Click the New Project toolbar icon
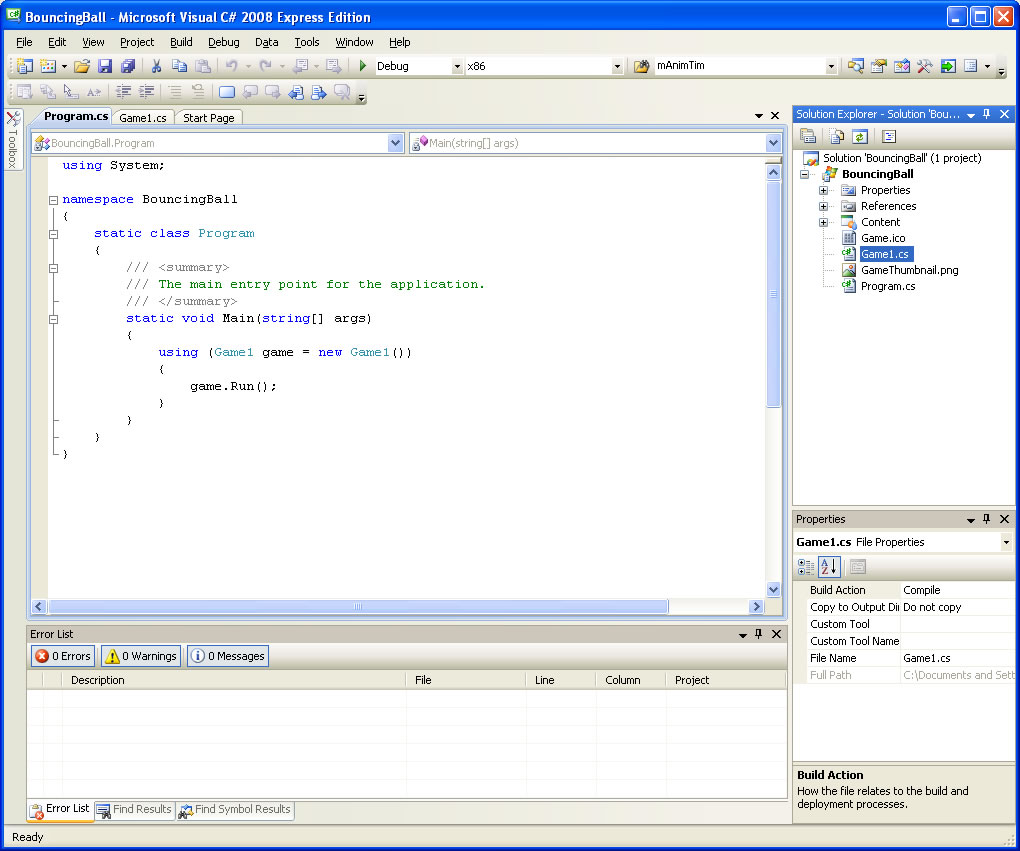 [25, 66]
